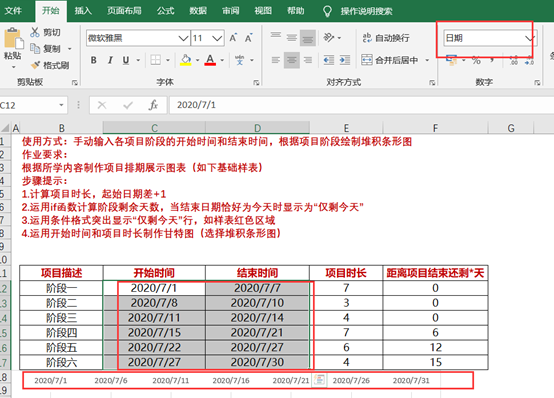Toggle Wrap Text (自动换行)
Image resolution: width=554 pixels, height=398 pixels.
click(386, 38)
